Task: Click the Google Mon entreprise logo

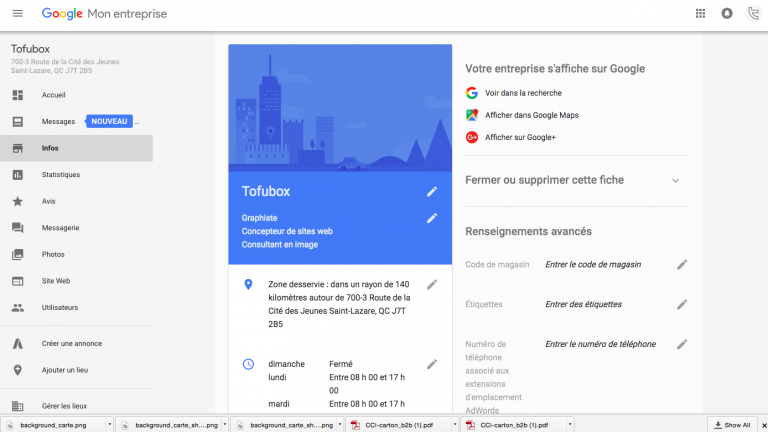Action: [x=104, y=14]
